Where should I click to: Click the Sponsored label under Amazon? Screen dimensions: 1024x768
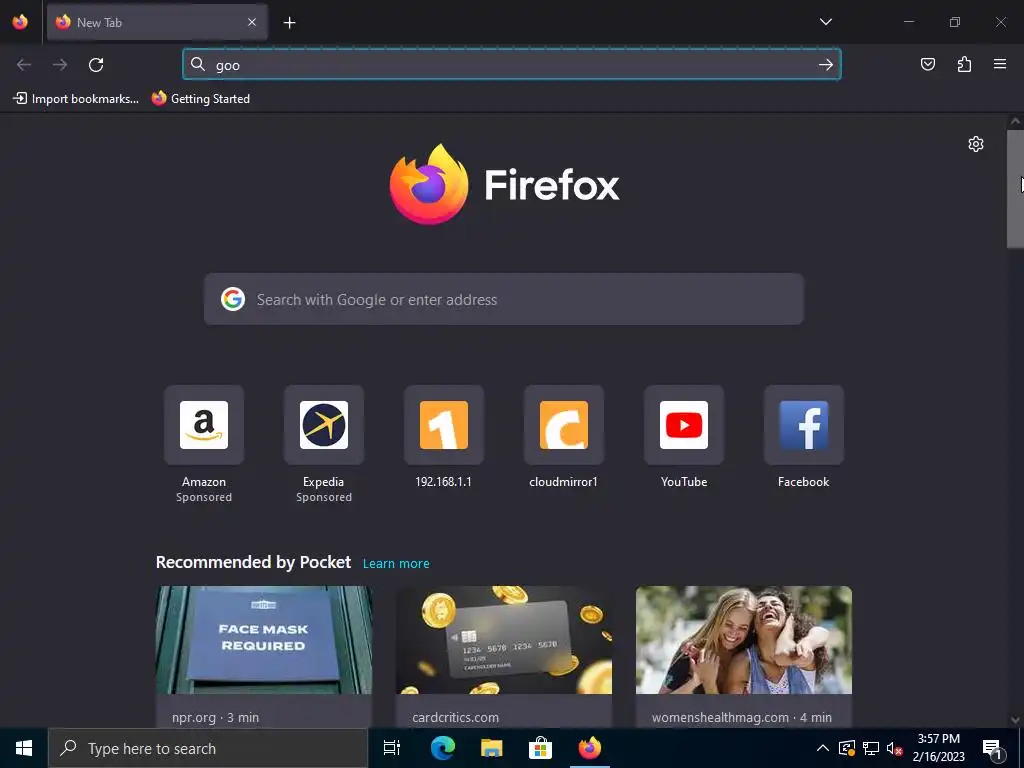(x=204, y=497)
